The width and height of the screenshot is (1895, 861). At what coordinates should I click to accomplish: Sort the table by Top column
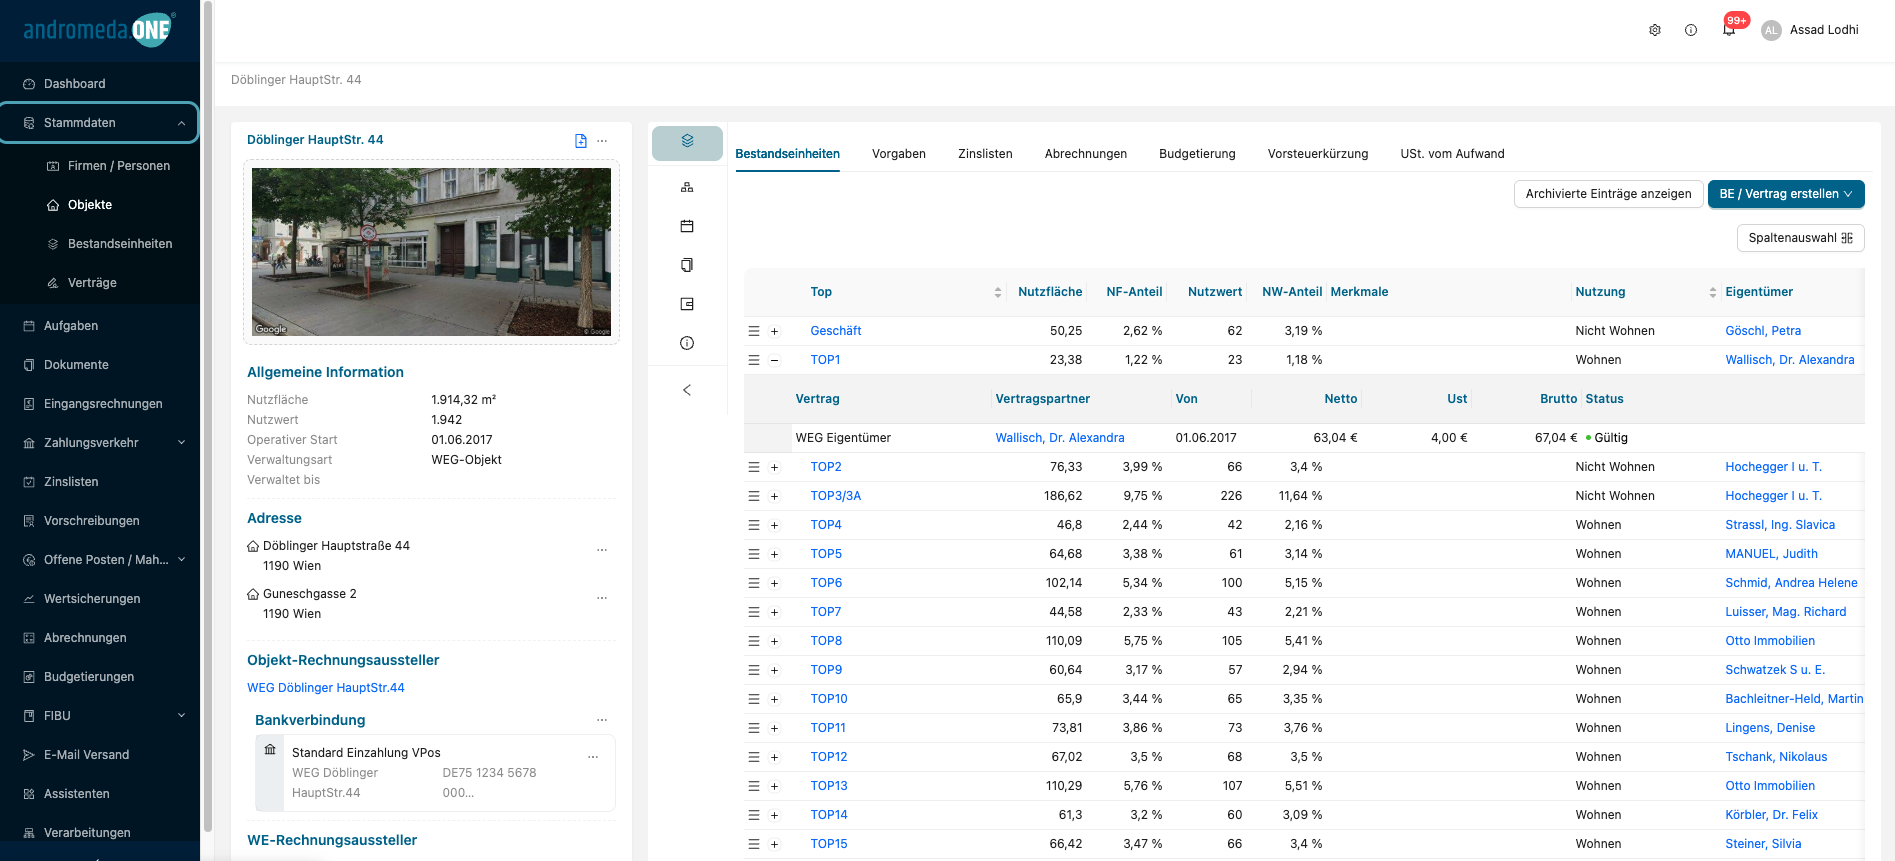tap(998, 292)
